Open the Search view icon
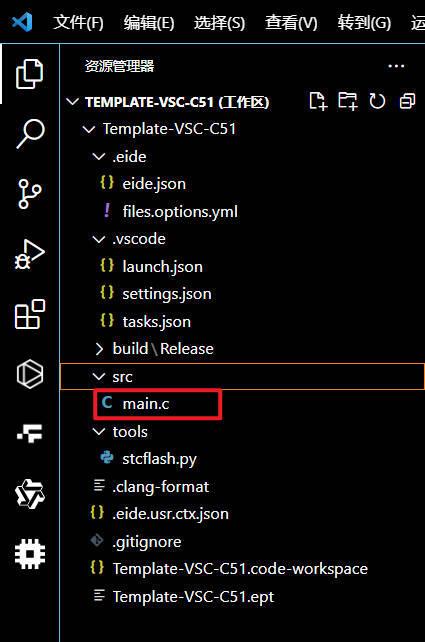Image resolution: width=425 pixels, height=642 pixels. [29, 133]
